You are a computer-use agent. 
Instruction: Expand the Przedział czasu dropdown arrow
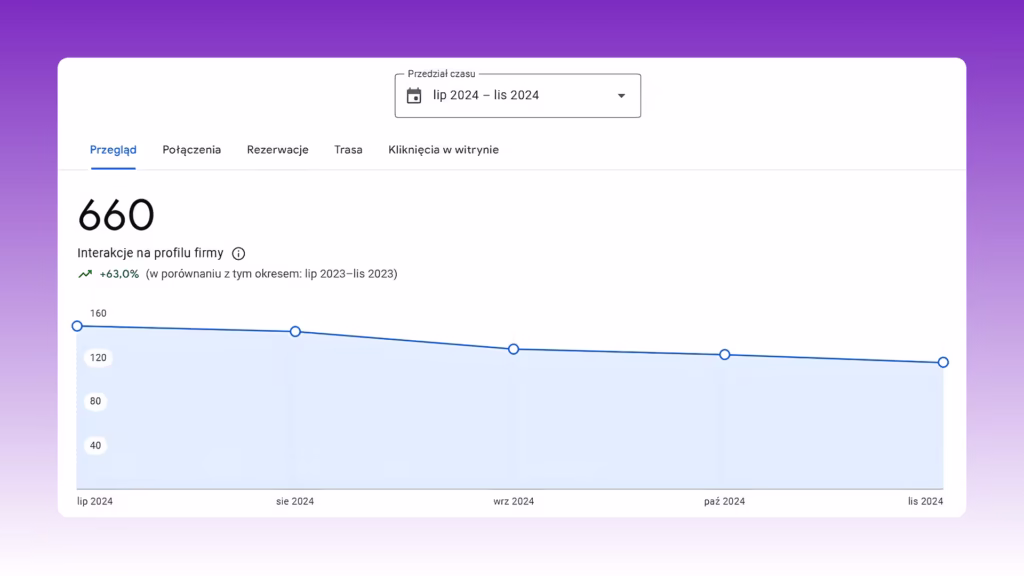621,96
